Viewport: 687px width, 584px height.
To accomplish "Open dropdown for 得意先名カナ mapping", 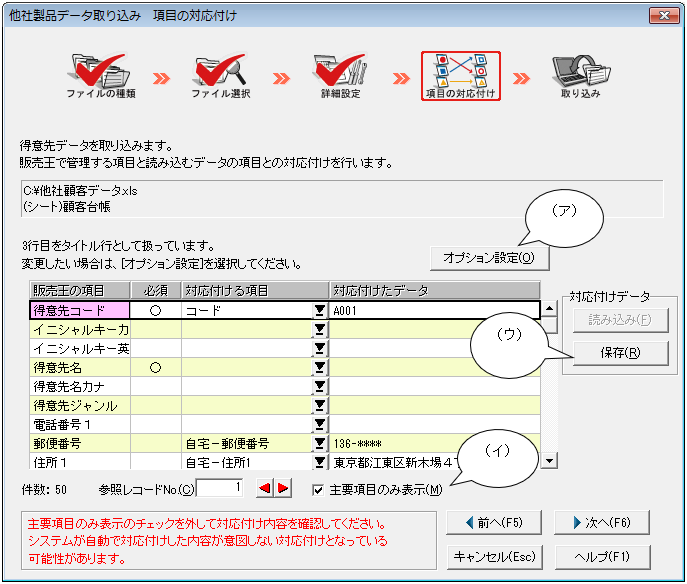I will [x=320, y=386].
